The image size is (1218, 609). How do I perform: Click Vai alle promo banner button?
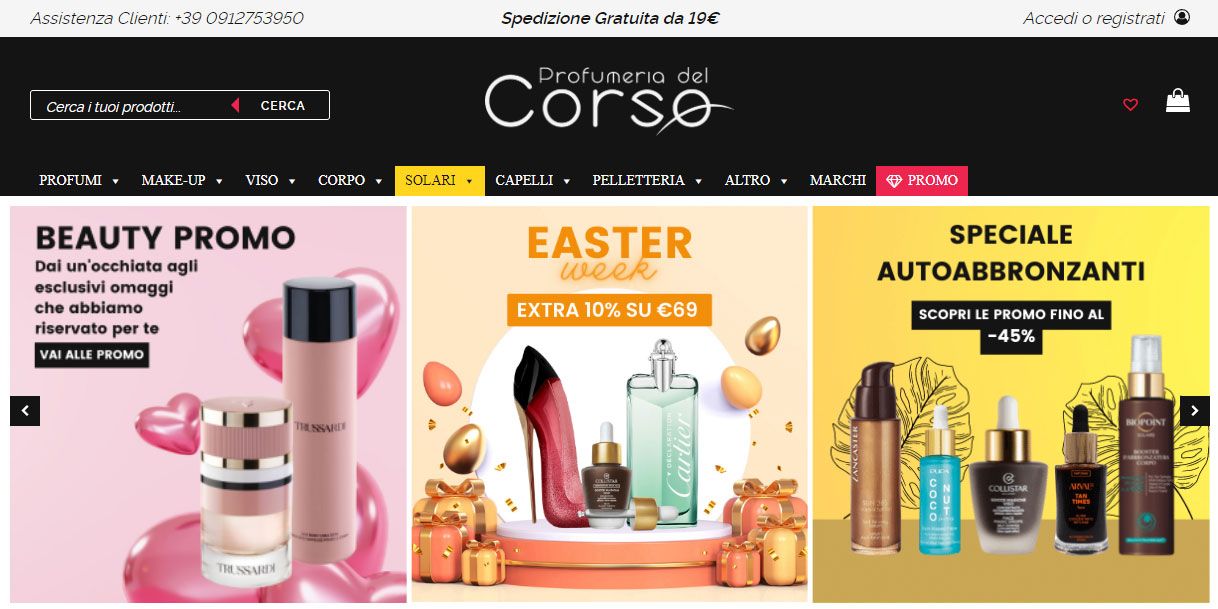coord(91,354)
